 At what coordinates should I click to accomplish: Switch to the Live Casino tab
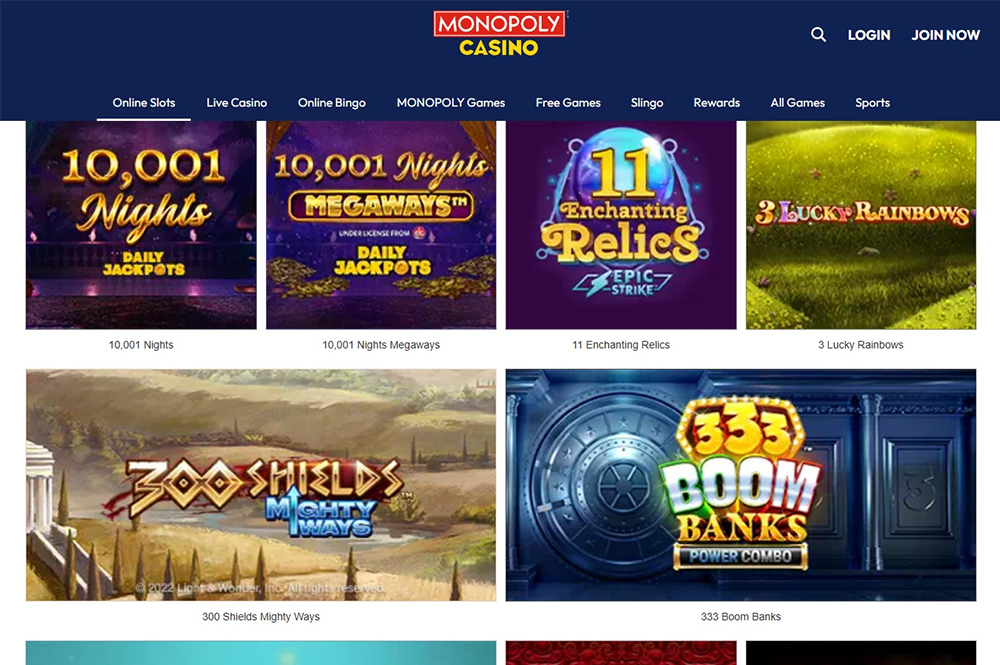[237, 103]
